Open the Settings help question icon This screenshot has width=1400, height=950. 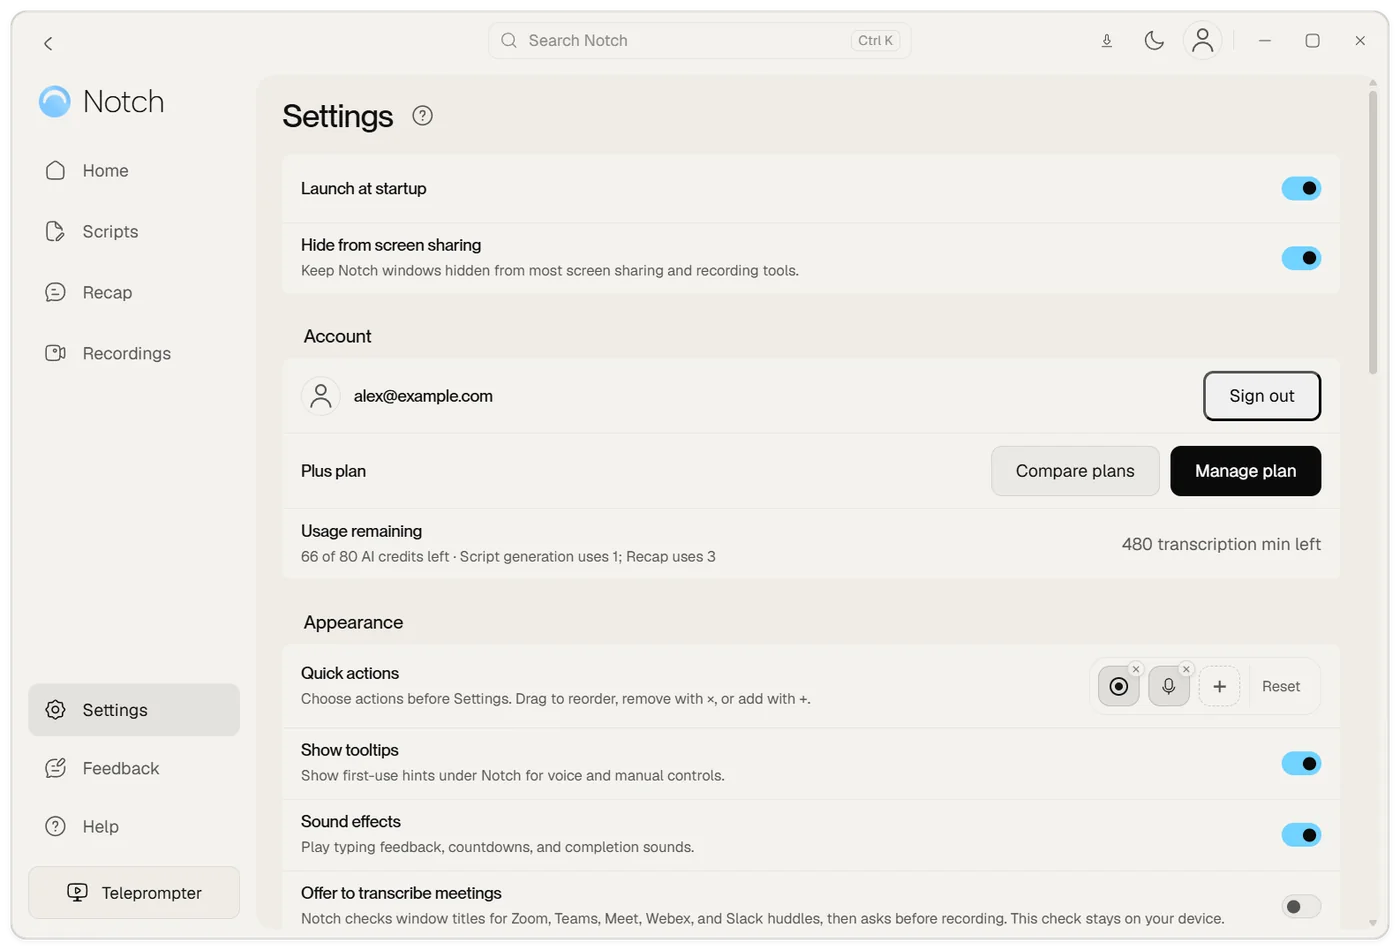click(x=423, y=115)
